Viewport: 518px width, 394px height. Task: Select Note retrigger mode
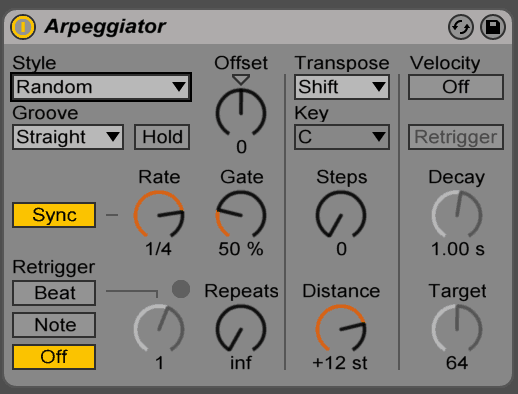tap(54, 325)
